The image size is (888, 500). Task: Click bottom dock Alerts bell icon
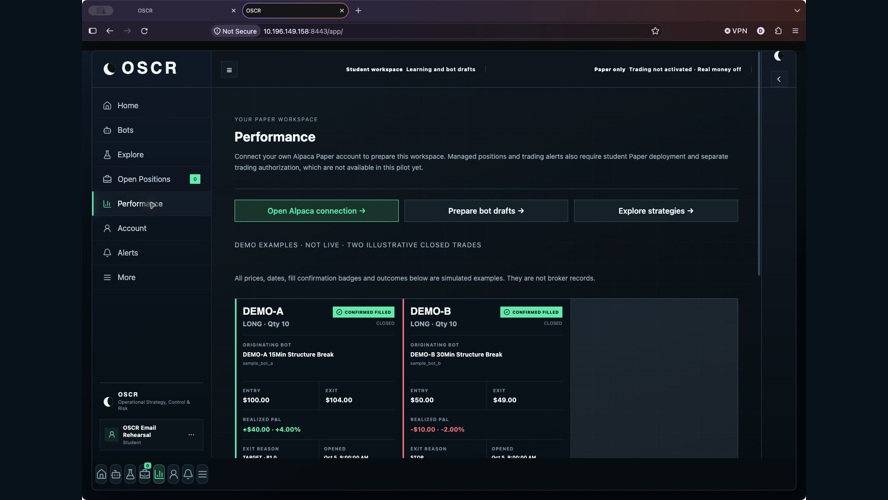(x=188, y=475)
